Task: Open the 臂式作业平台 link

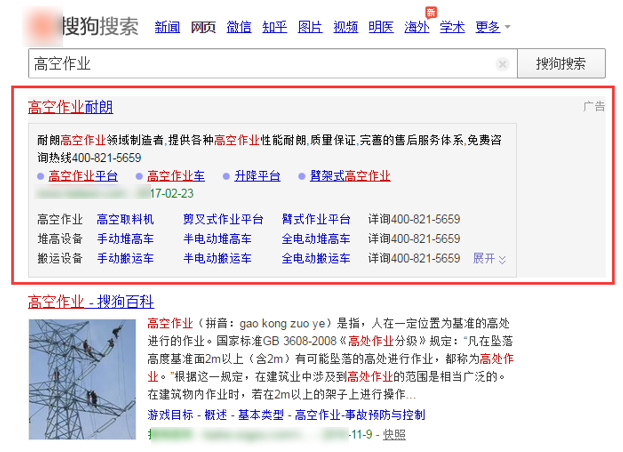Action: [316, 219]
